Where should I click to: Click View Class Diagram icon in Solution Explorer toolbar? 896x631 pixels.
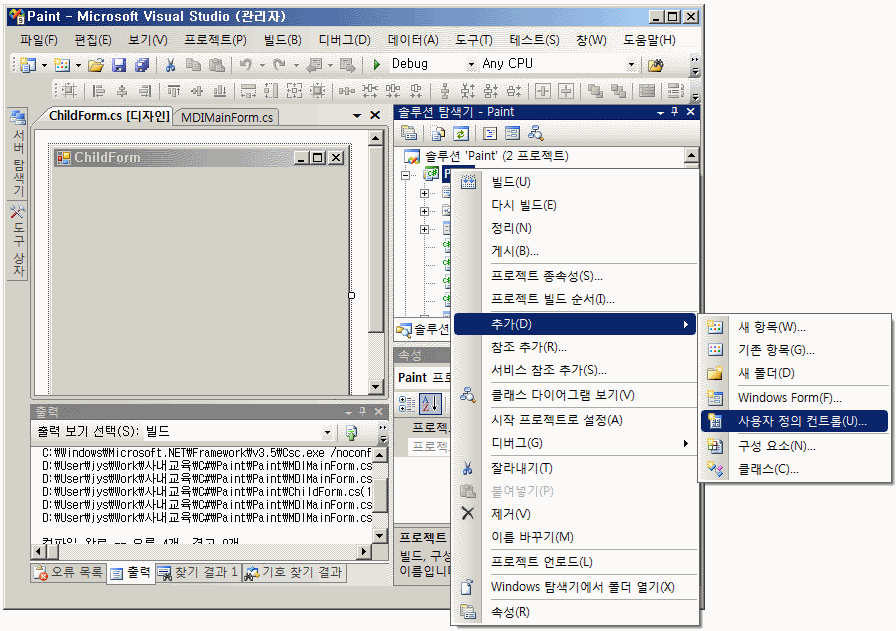tap(535, 133)
